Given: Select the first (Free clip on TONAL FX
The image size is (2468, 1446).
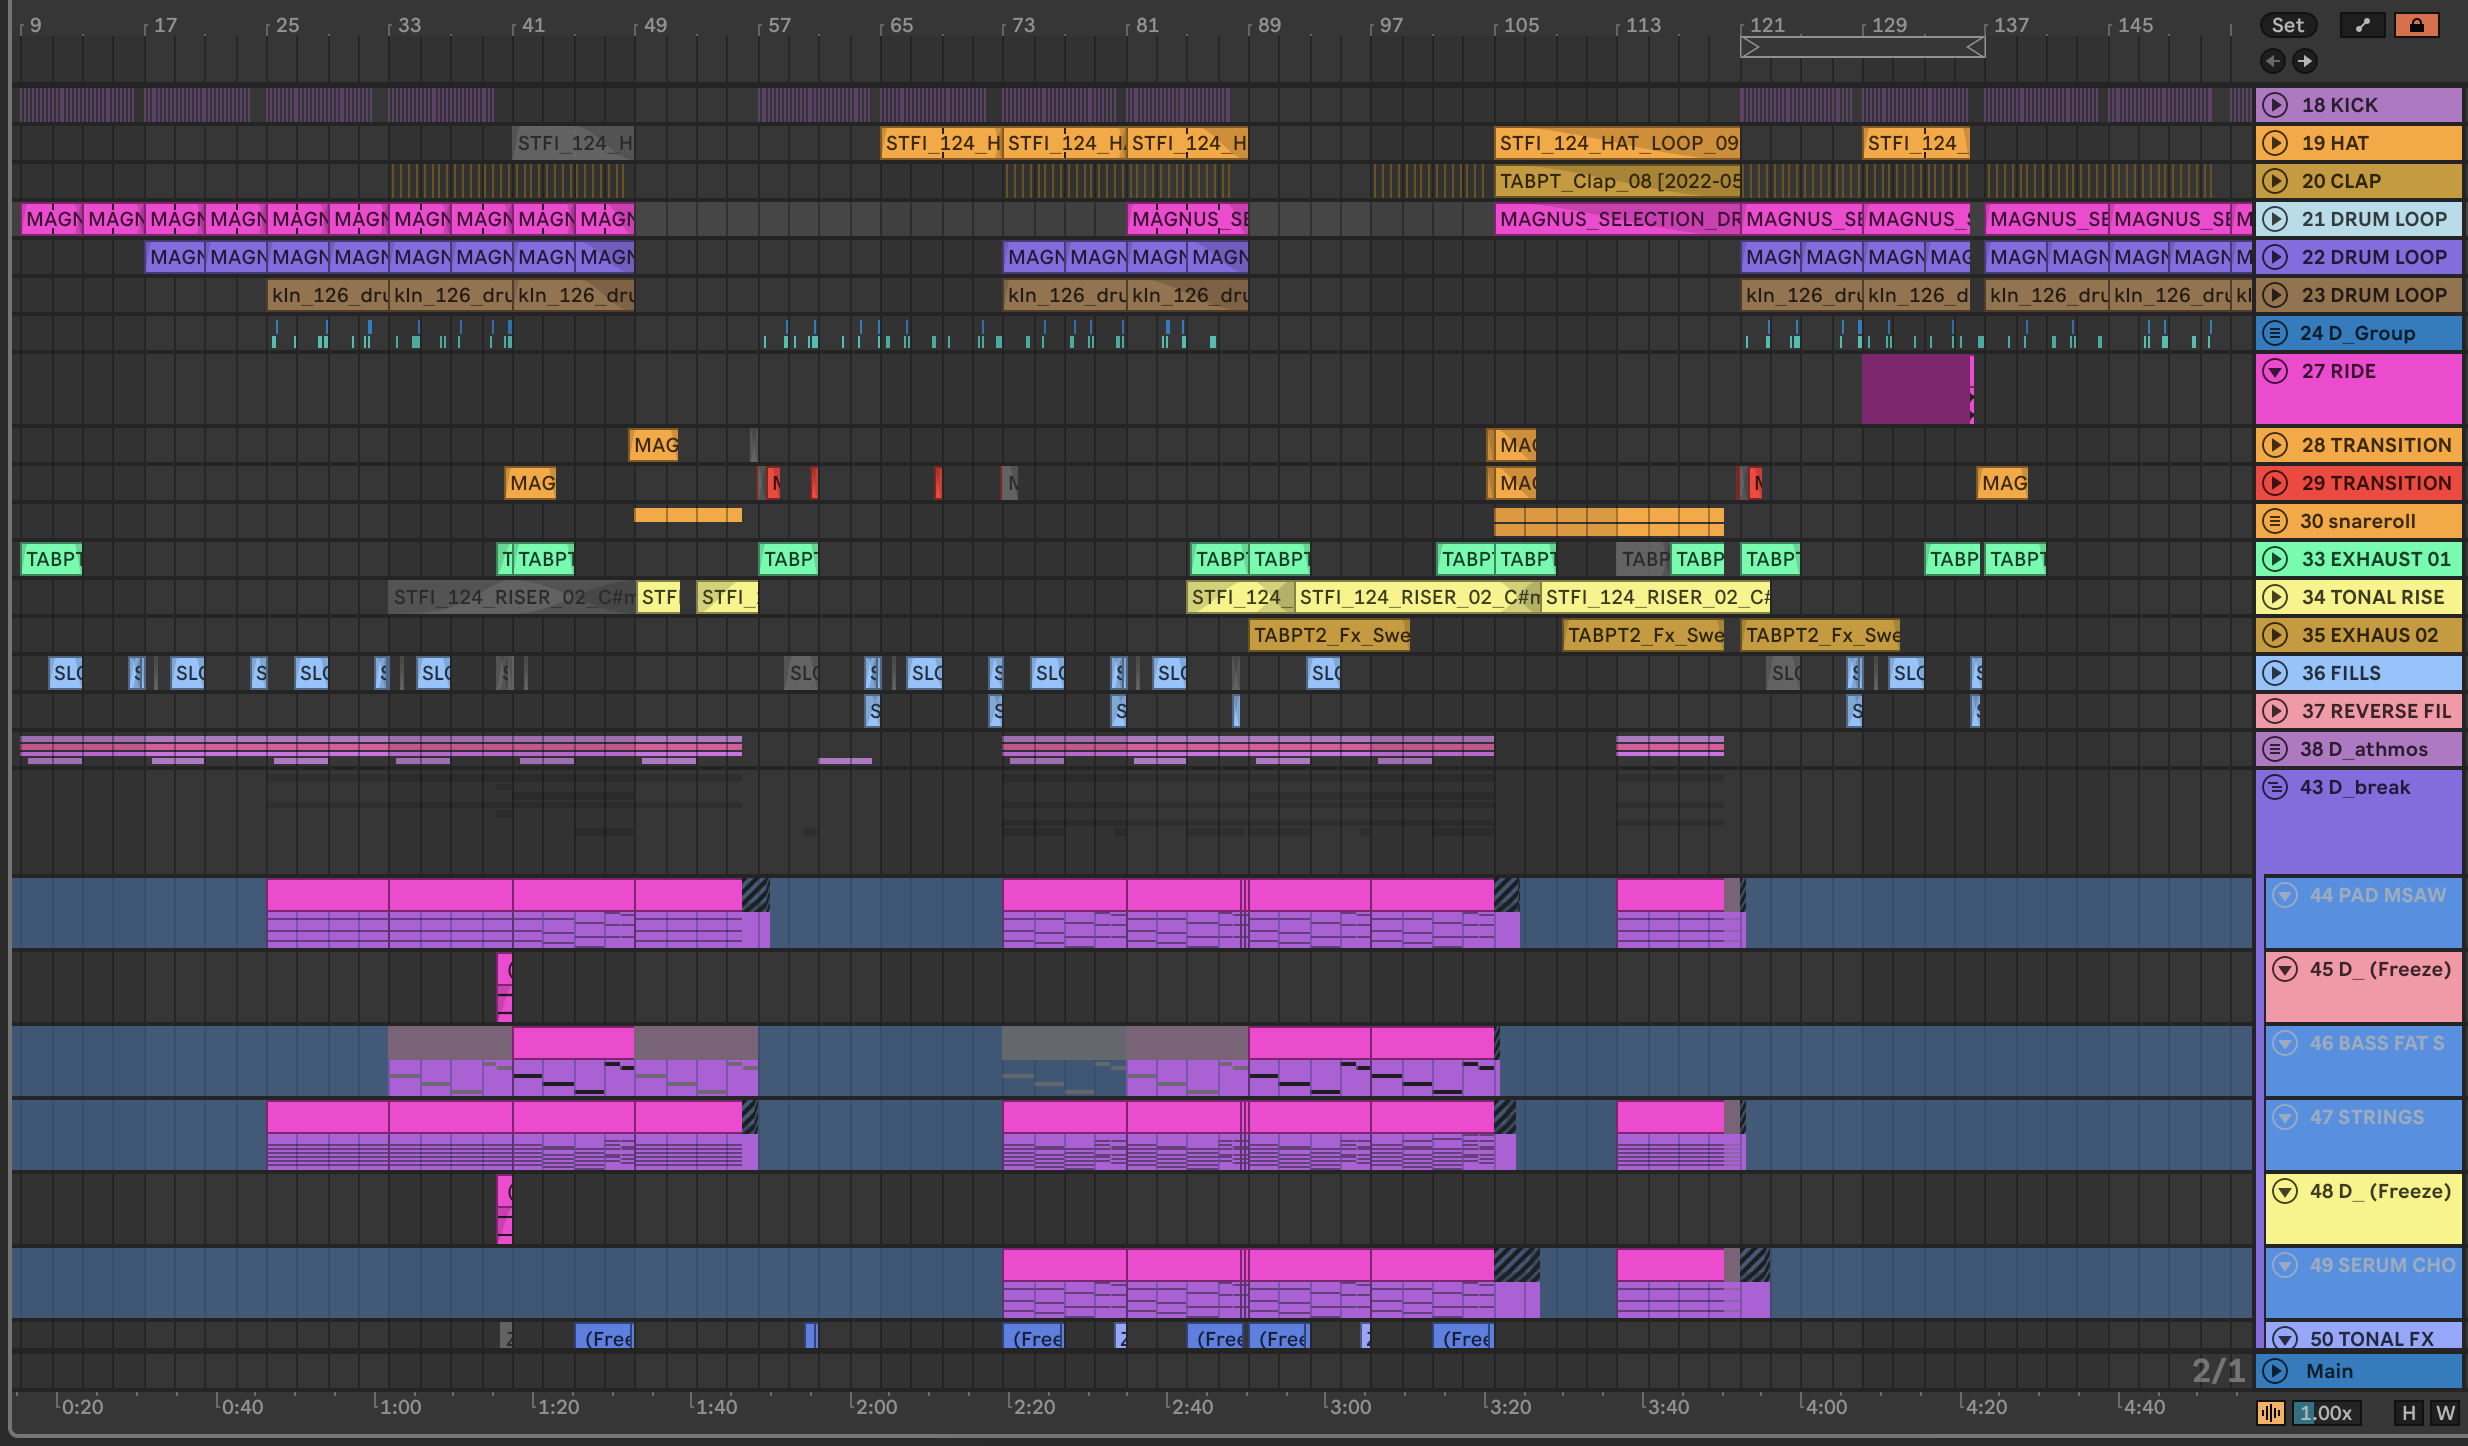Looking at the screenshot, I should 604,1338.
